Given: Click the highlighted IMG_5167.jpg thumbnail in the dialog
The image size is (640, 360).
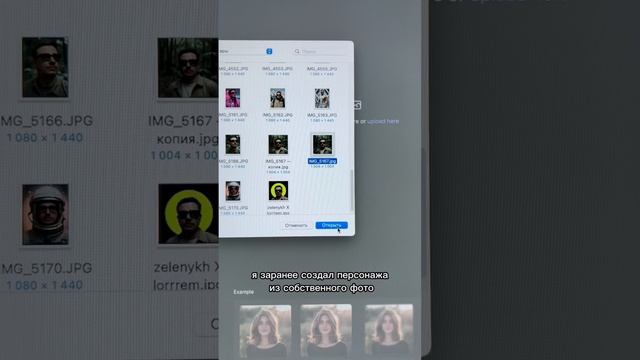Looking at the screenshot, I should point(322,144).
